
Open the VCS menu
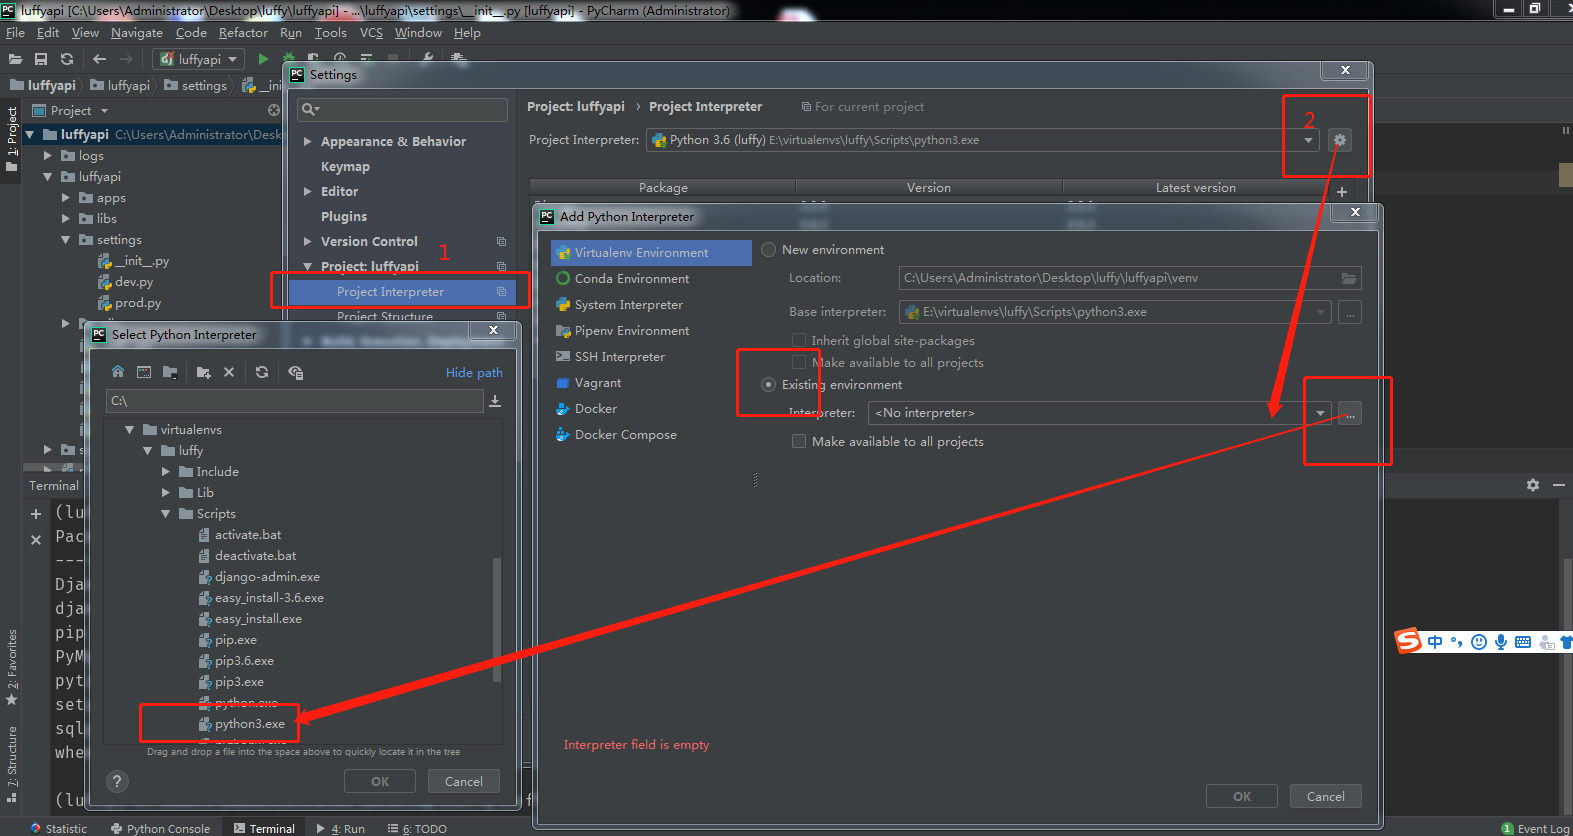[x=371, y=33]
